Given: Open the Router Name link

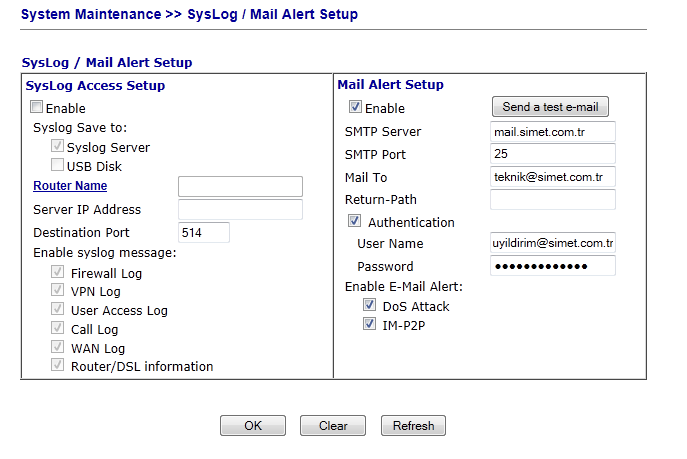Looking at the screenshot, I should tap(70, 186).
